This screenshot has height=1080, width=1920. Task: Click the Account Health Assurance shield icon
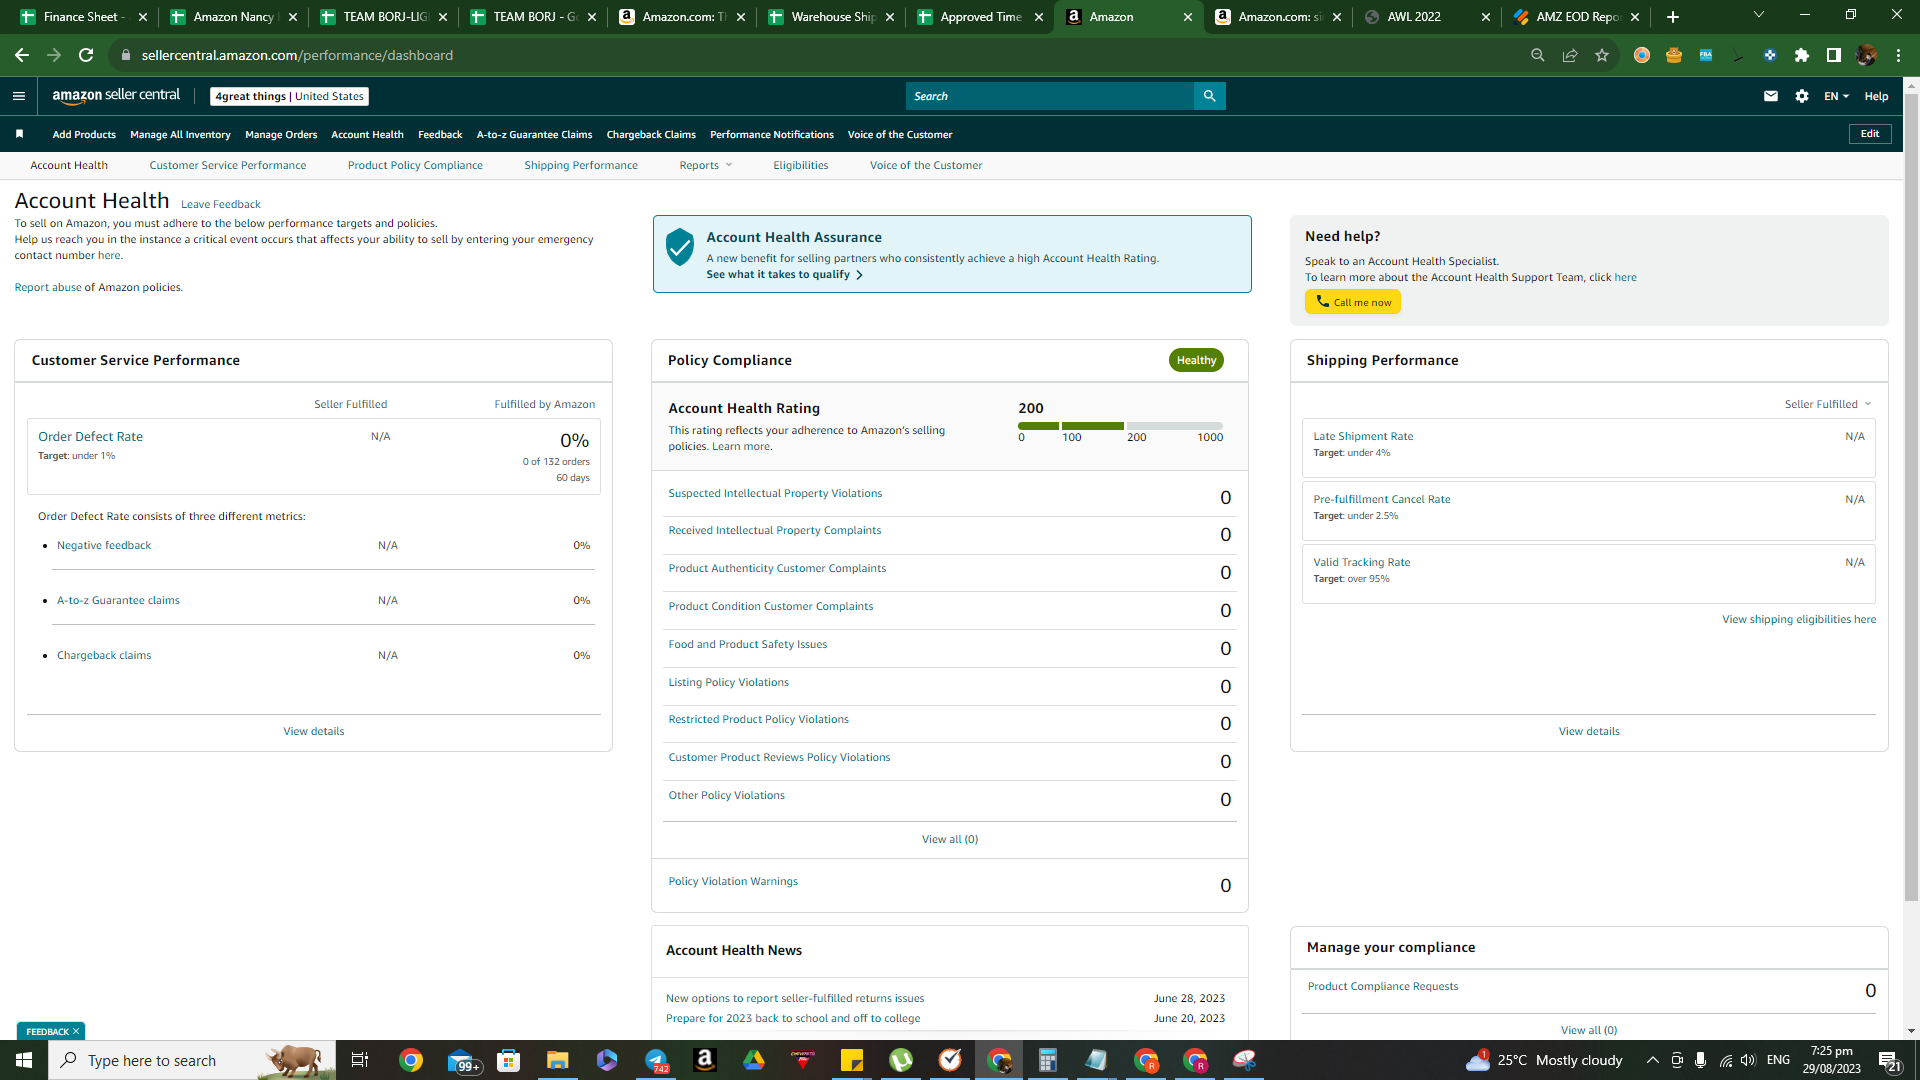point(680,247)
